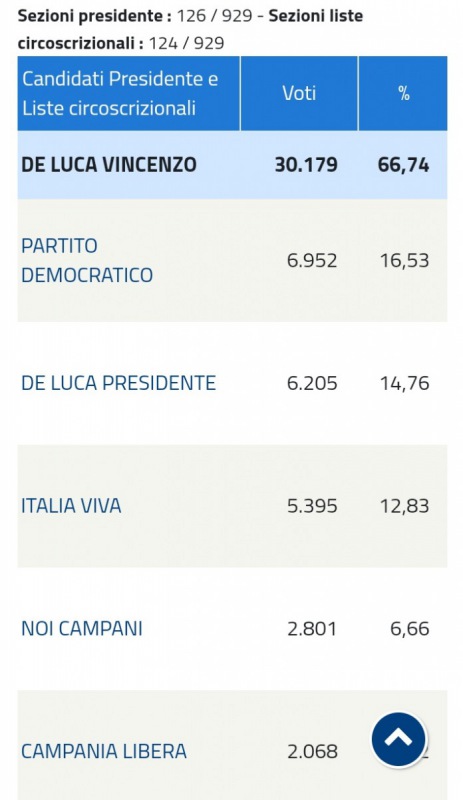Select the 12,83 percentage value
Viewport: 463px width, 800px height.
tap(404, 506)
